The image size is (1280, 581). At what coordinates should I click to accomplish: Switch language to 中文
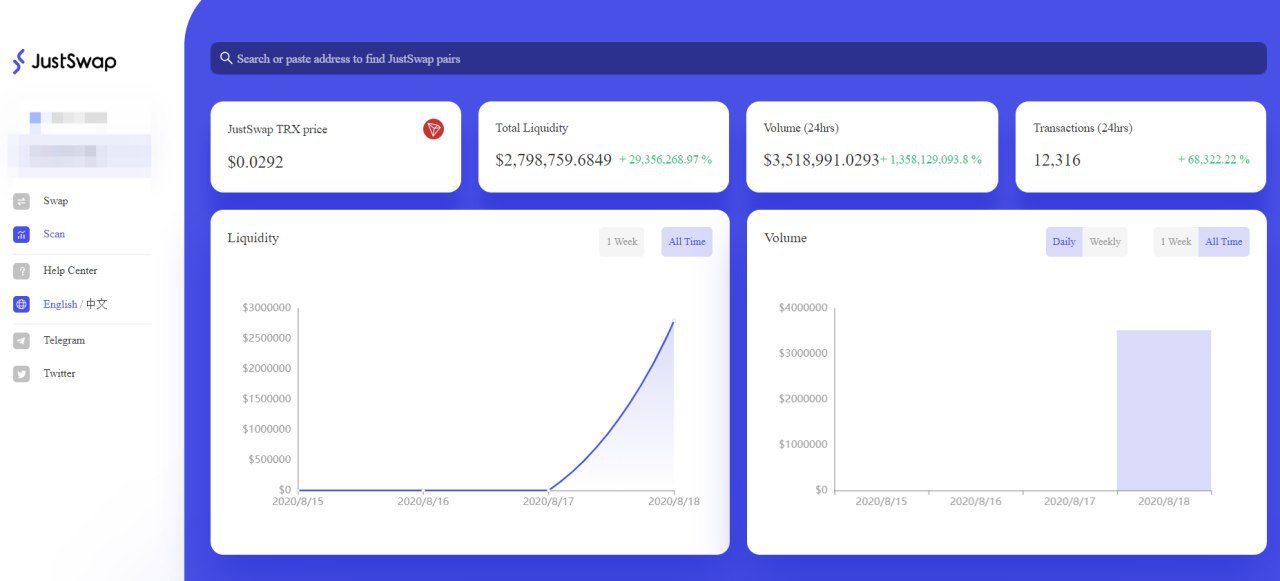(97, 304)
